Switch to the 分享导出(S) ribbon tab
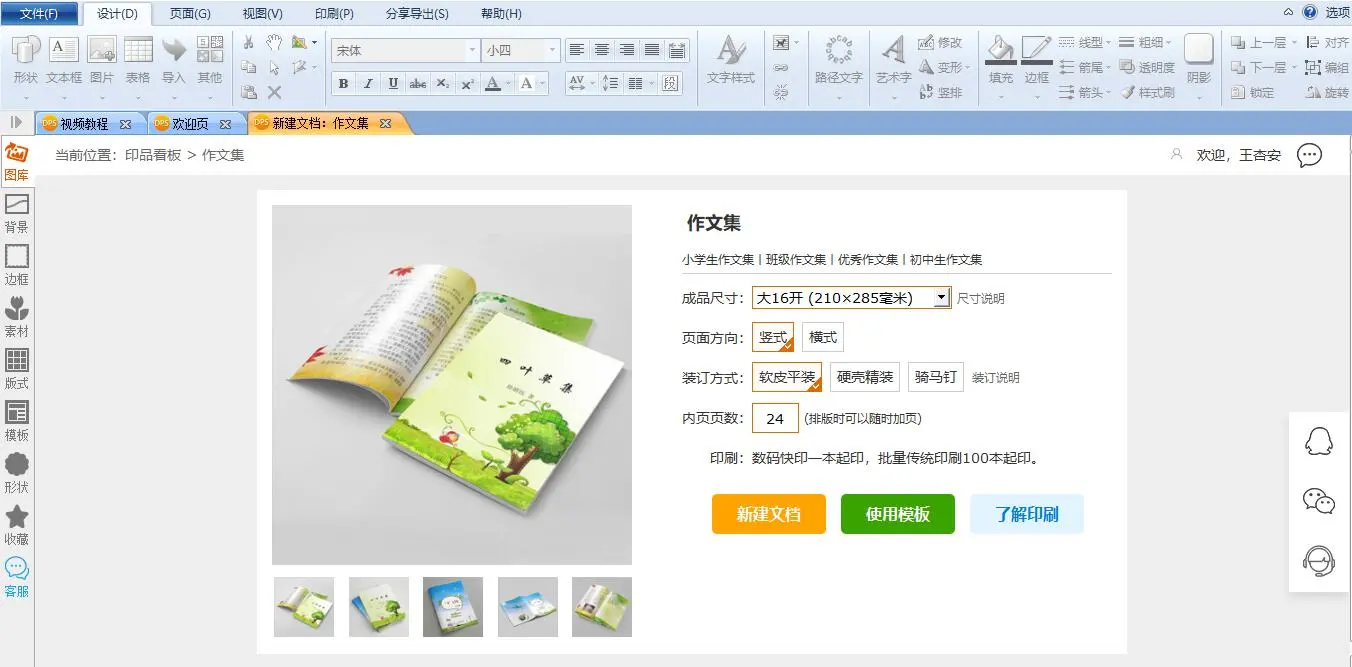The width and height of the screenshot is (1352, 667). 417,14
